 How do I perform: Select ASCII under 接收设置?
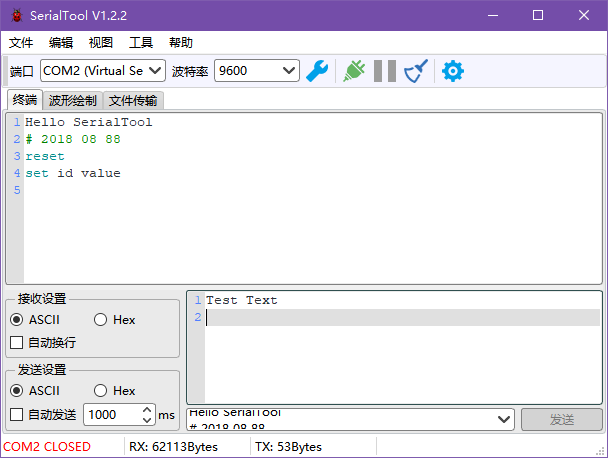tap(35, 320)
